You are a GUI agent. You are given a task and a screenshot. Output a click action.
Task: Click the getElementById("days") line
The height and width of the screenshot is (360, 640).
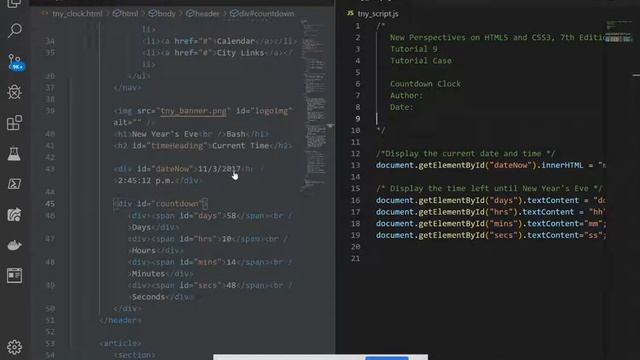pyautogui.click(x=490, y=200)
